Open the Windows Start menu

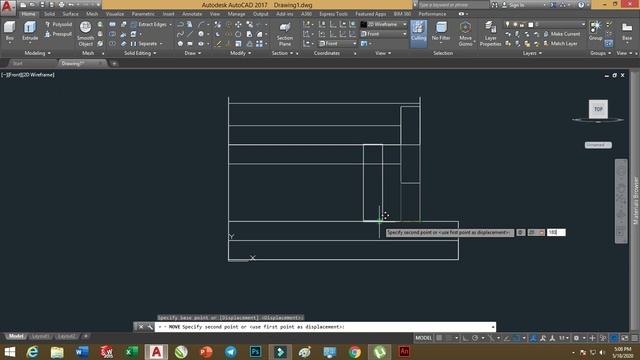point(9,352)
